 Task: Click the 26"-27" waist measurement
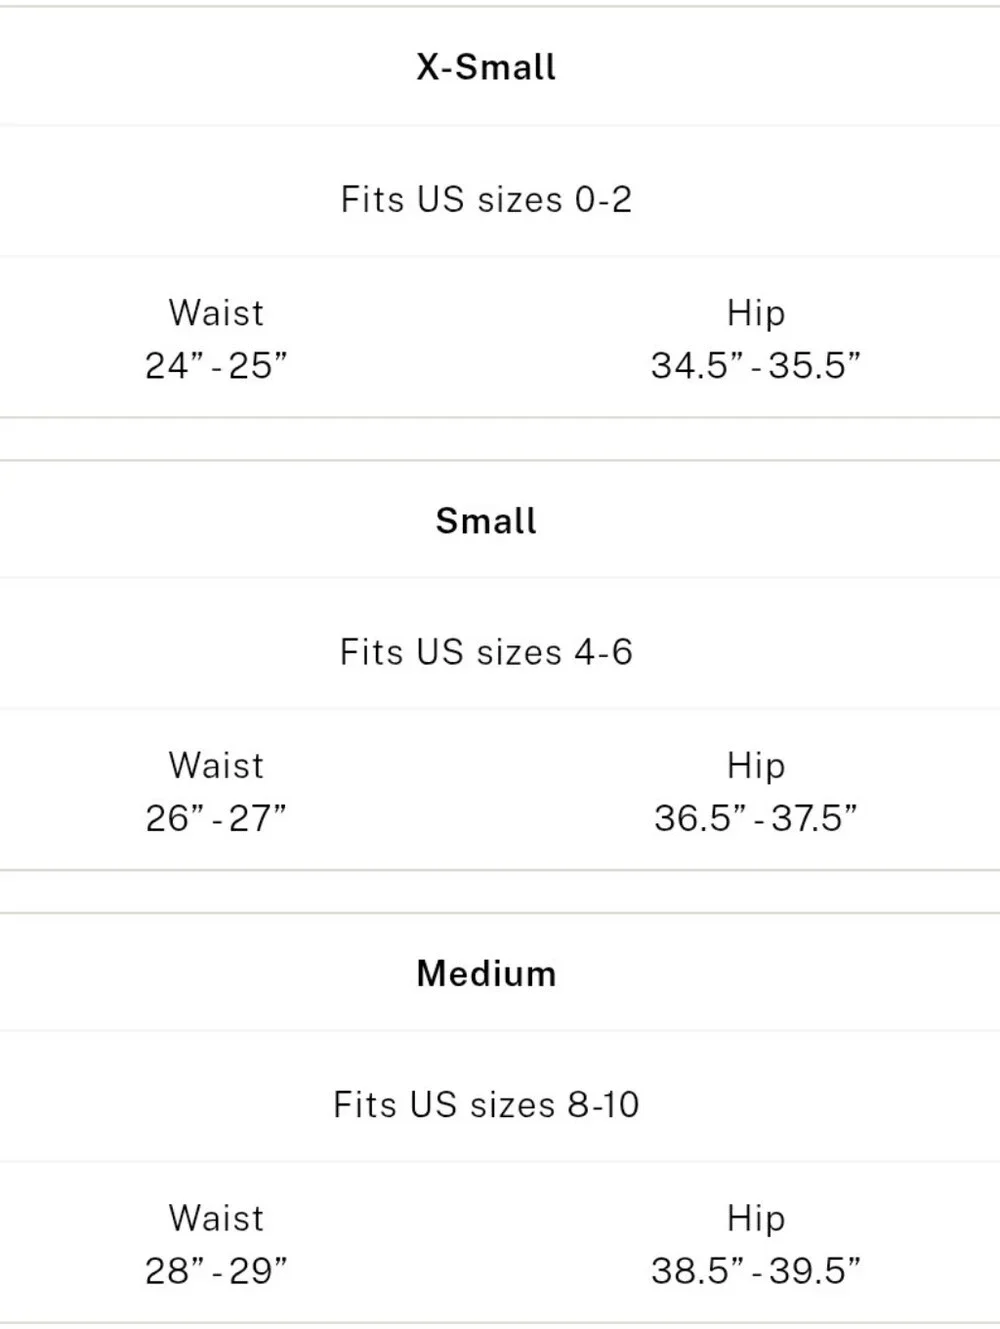pyautogui.click(x=216, y=818)
